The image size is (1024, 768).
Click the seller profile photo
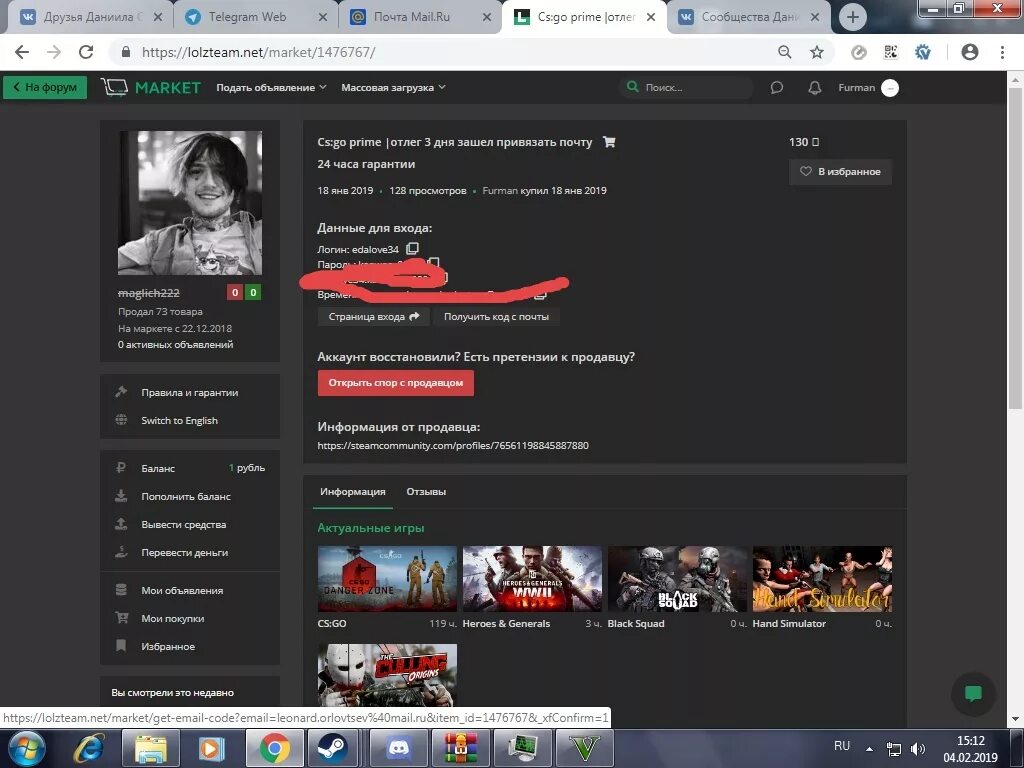[189, 202]
